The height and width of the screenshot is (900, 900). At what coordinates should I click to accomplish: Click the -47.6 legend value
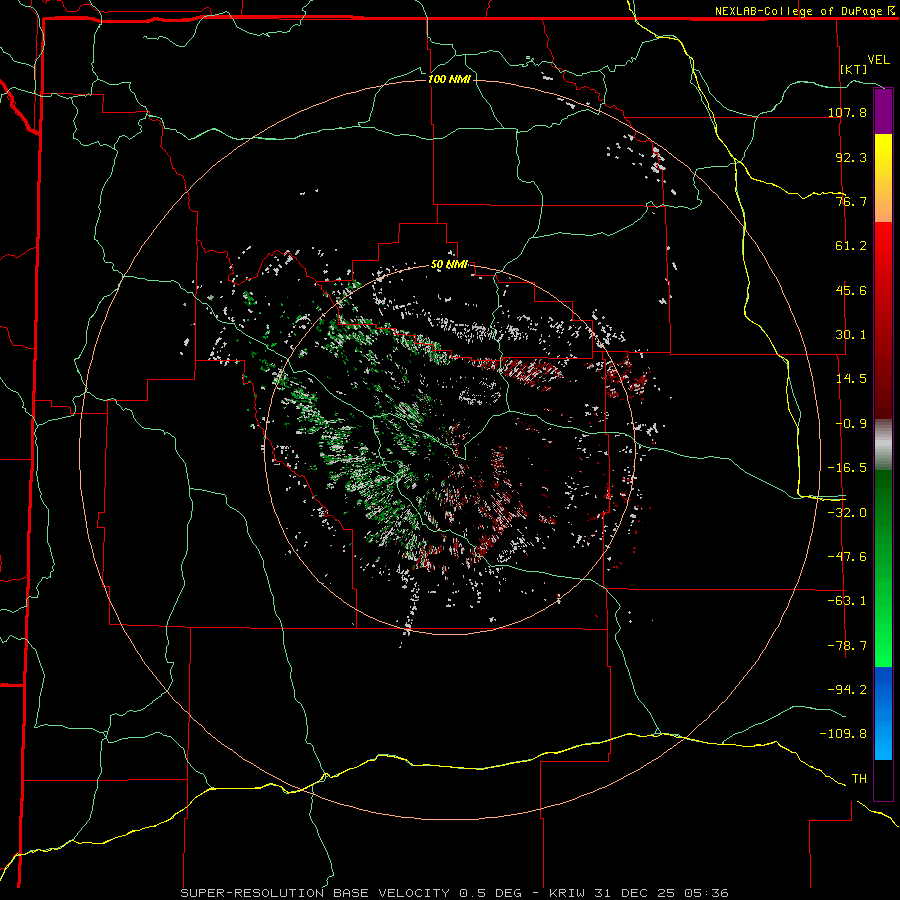point(847,557)
